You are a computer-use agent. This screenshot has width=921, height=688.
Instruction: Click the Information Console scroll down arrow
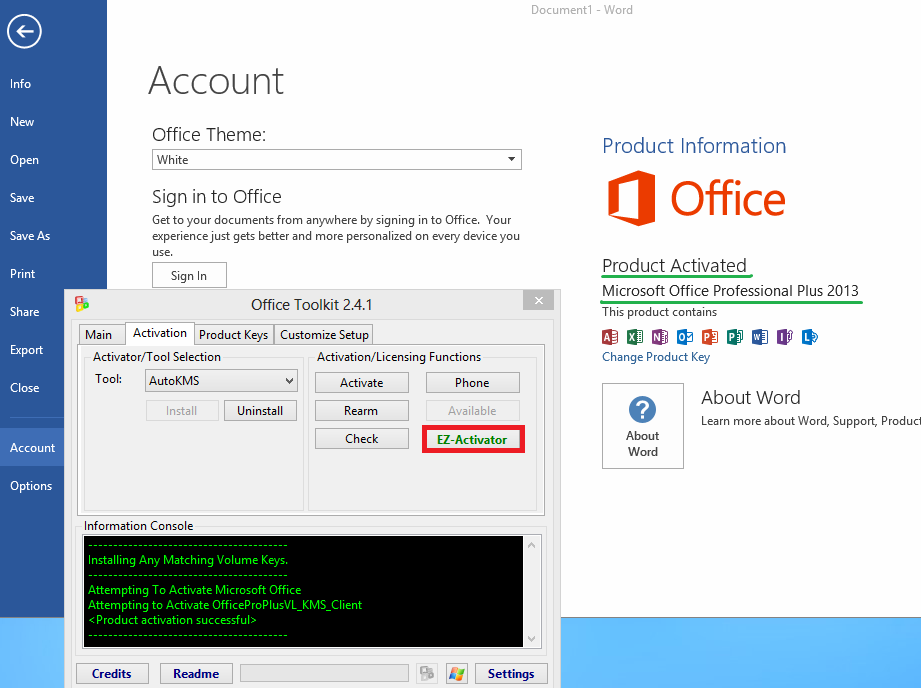coord(532,639)
